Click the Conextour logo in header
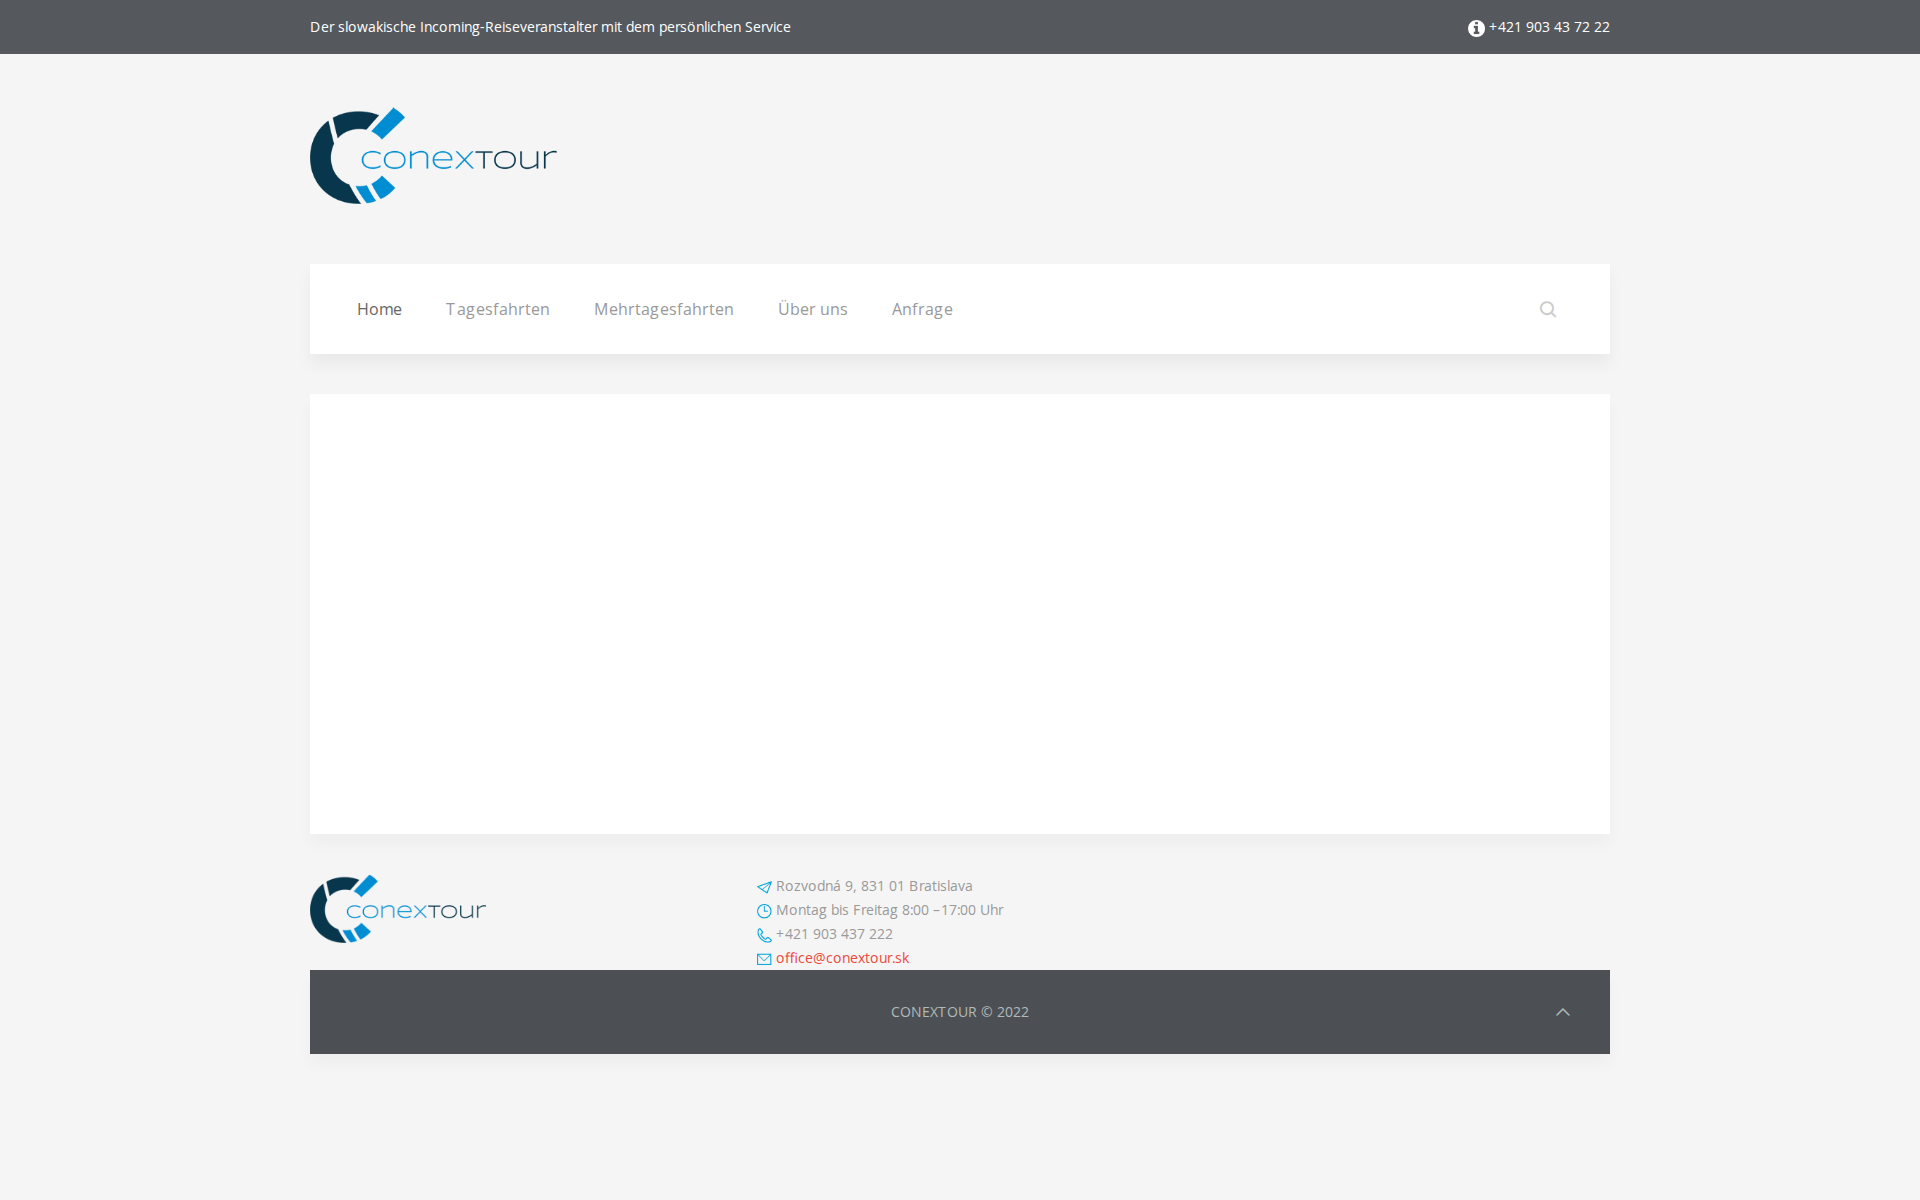This screenshot has height=1200, width=1920. point(433,156)
